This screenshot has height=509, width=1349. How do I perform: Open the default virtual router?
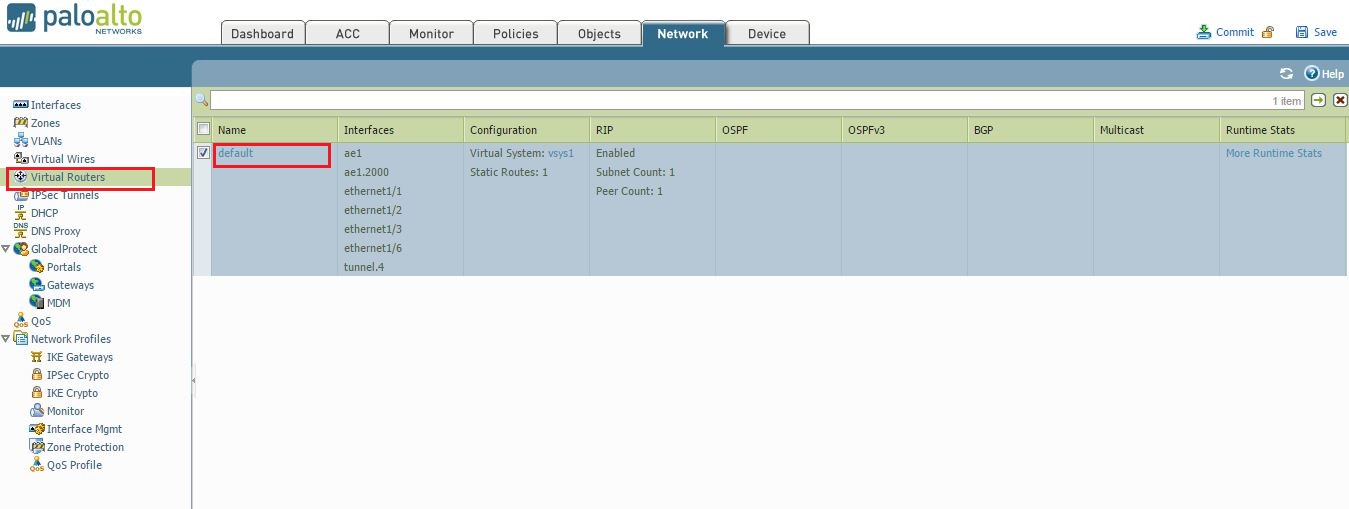coord(235,153)
